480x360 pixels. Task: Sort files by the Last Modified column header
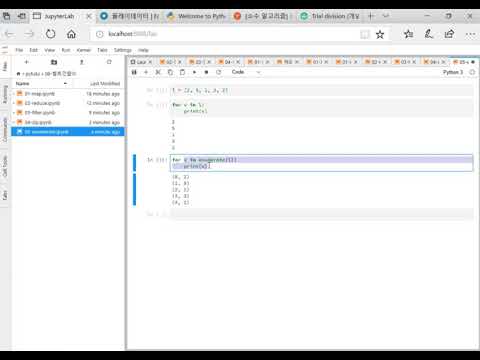[105, 83]
